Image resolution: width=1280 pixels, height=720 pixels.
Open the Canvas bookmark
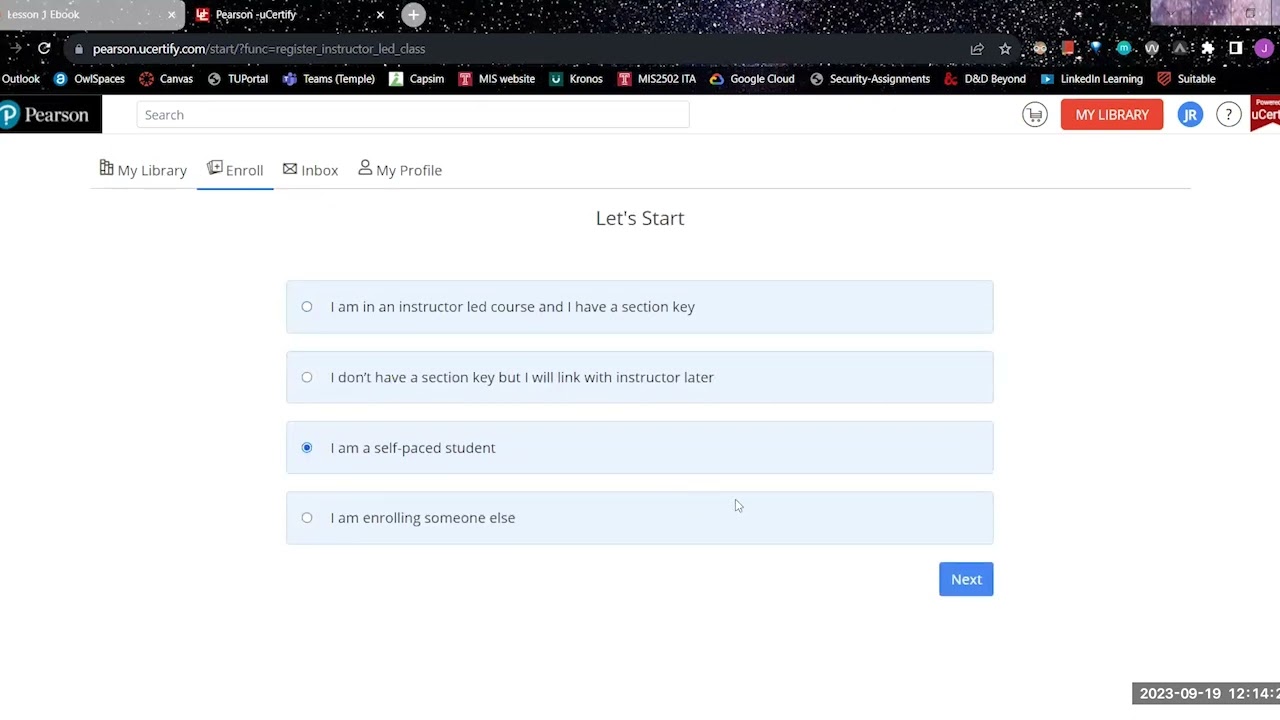(166, 79)
